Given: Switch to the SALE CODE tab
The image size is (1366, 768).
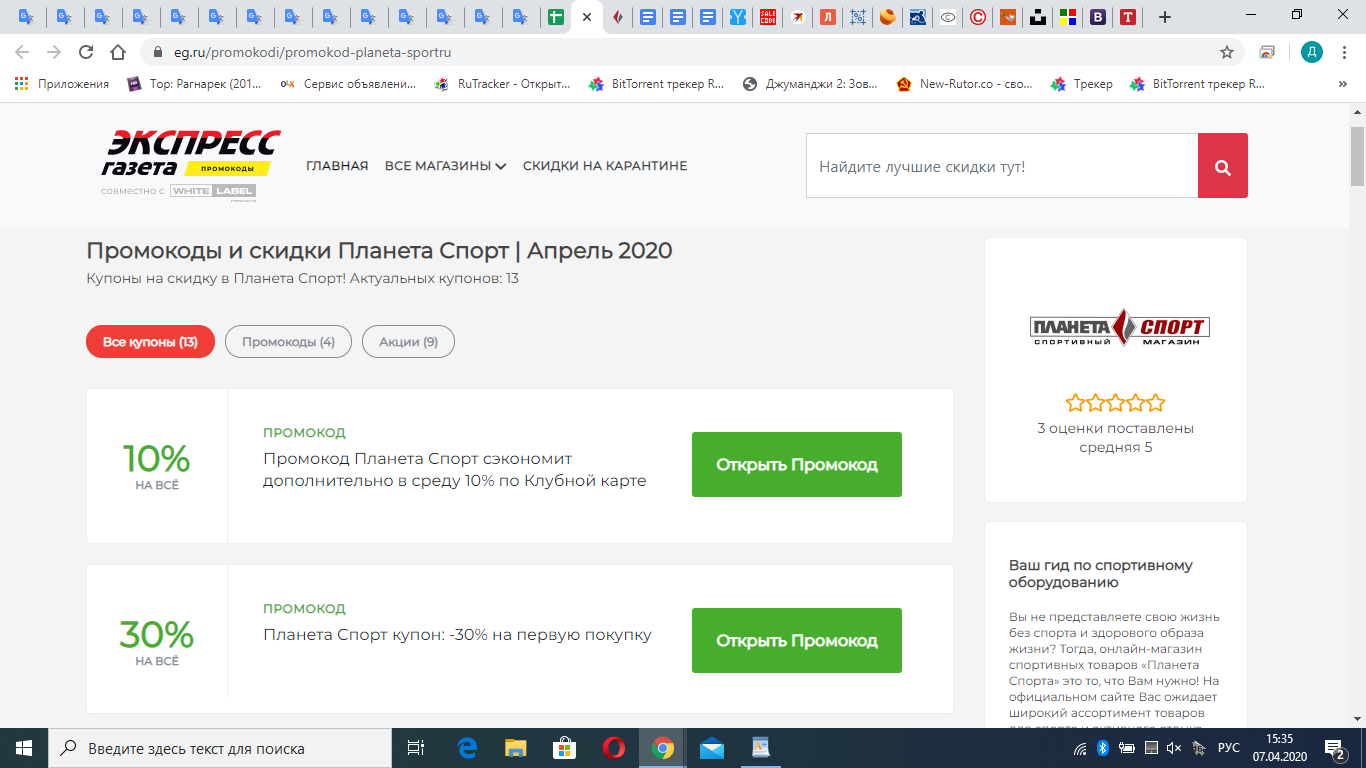Looking at the screenshot, I should click(768, 17).
